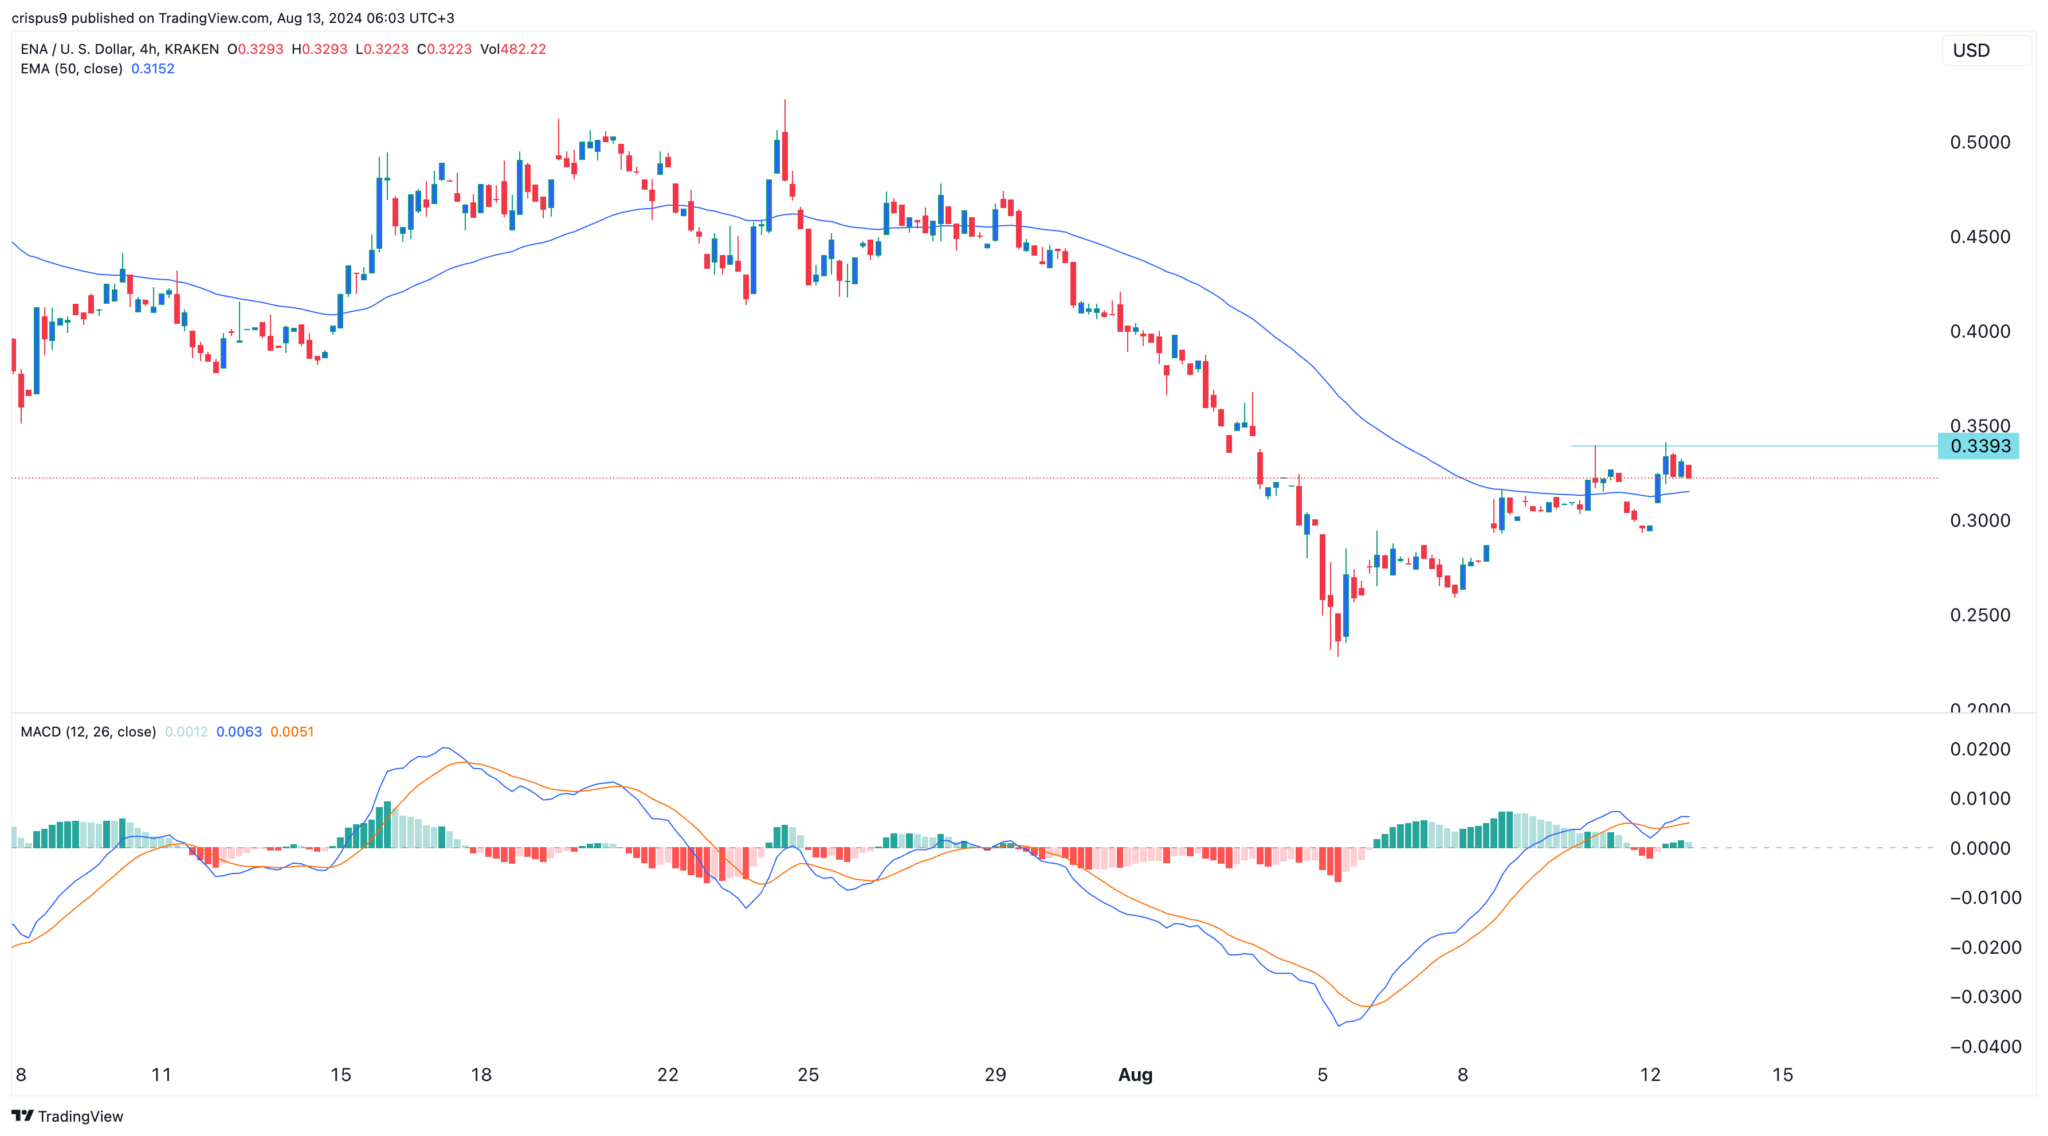Click the 29 date on time axis
2048x1136 pixels.
995,1075
